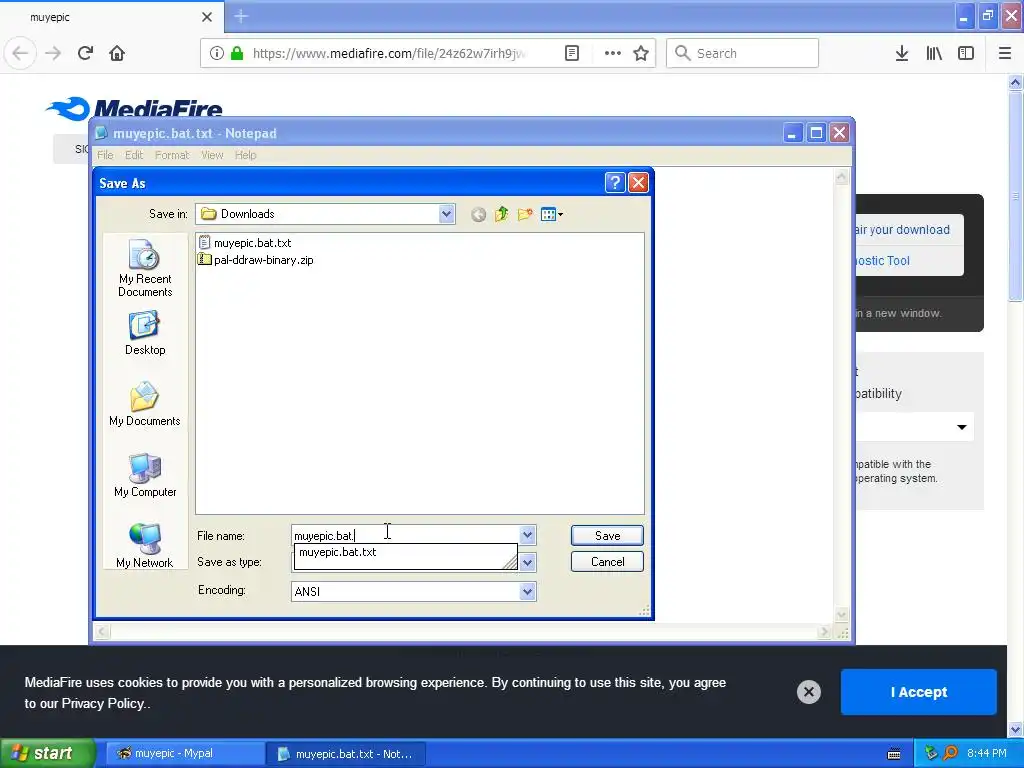Open My Network in the places bar
The image size is (1024, 768).
(145, 547)
